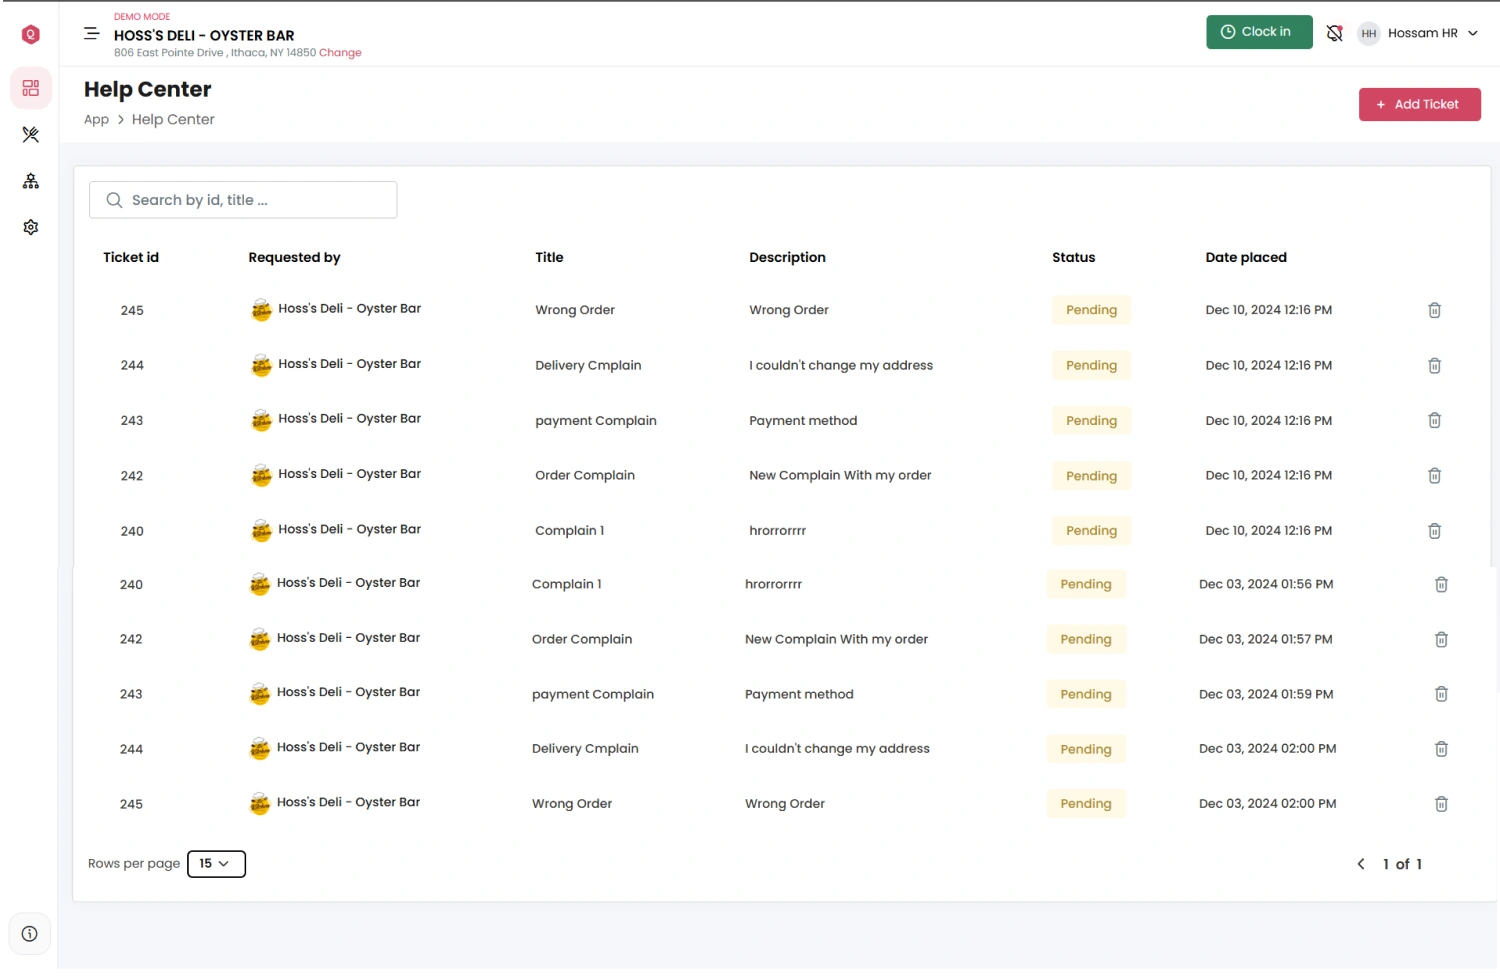Click the muted notifications bell icon
Screen dimensions: 1500x978
coord(1334,33)
